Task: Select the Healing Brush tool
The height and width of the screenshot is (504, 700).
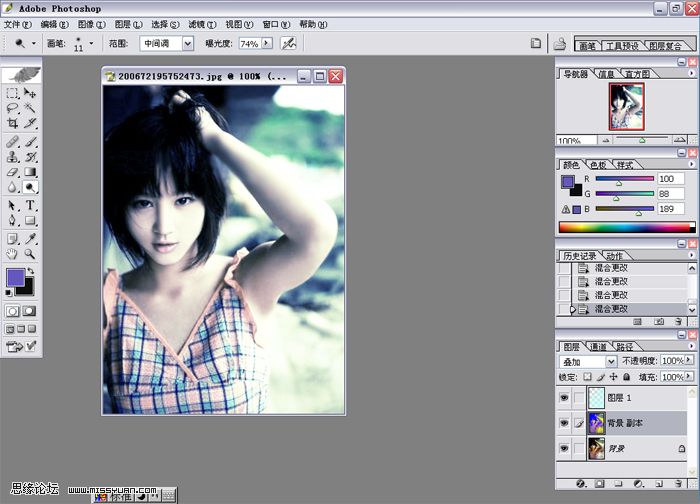Action: tap(12, 142)
